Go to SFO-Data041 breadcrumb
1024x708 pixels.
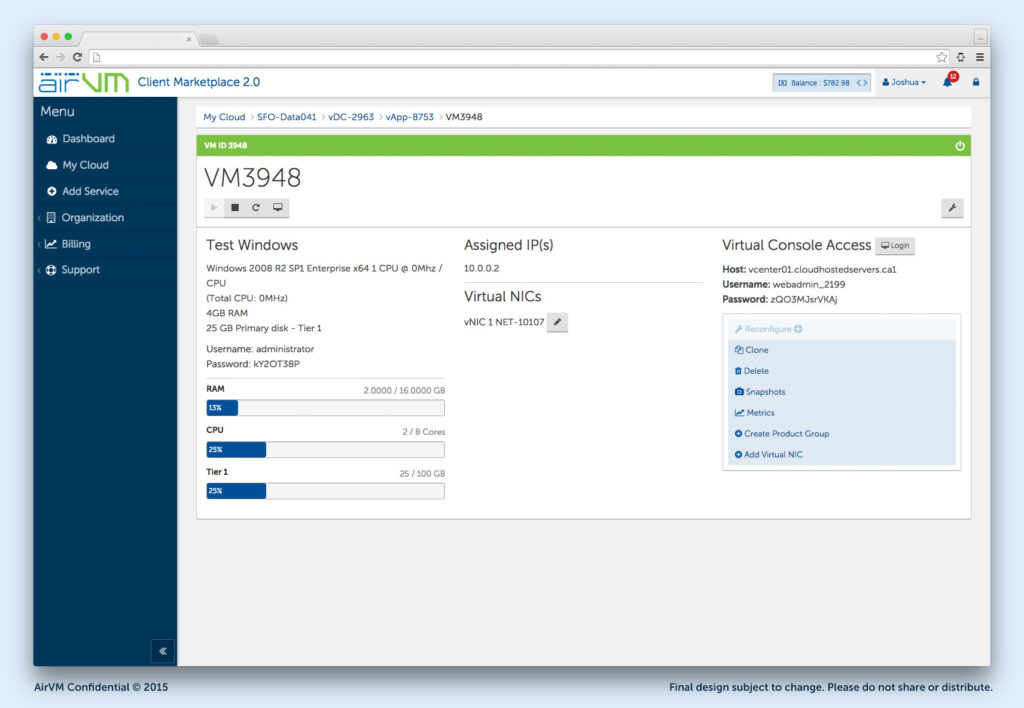[x=286, y=117]
